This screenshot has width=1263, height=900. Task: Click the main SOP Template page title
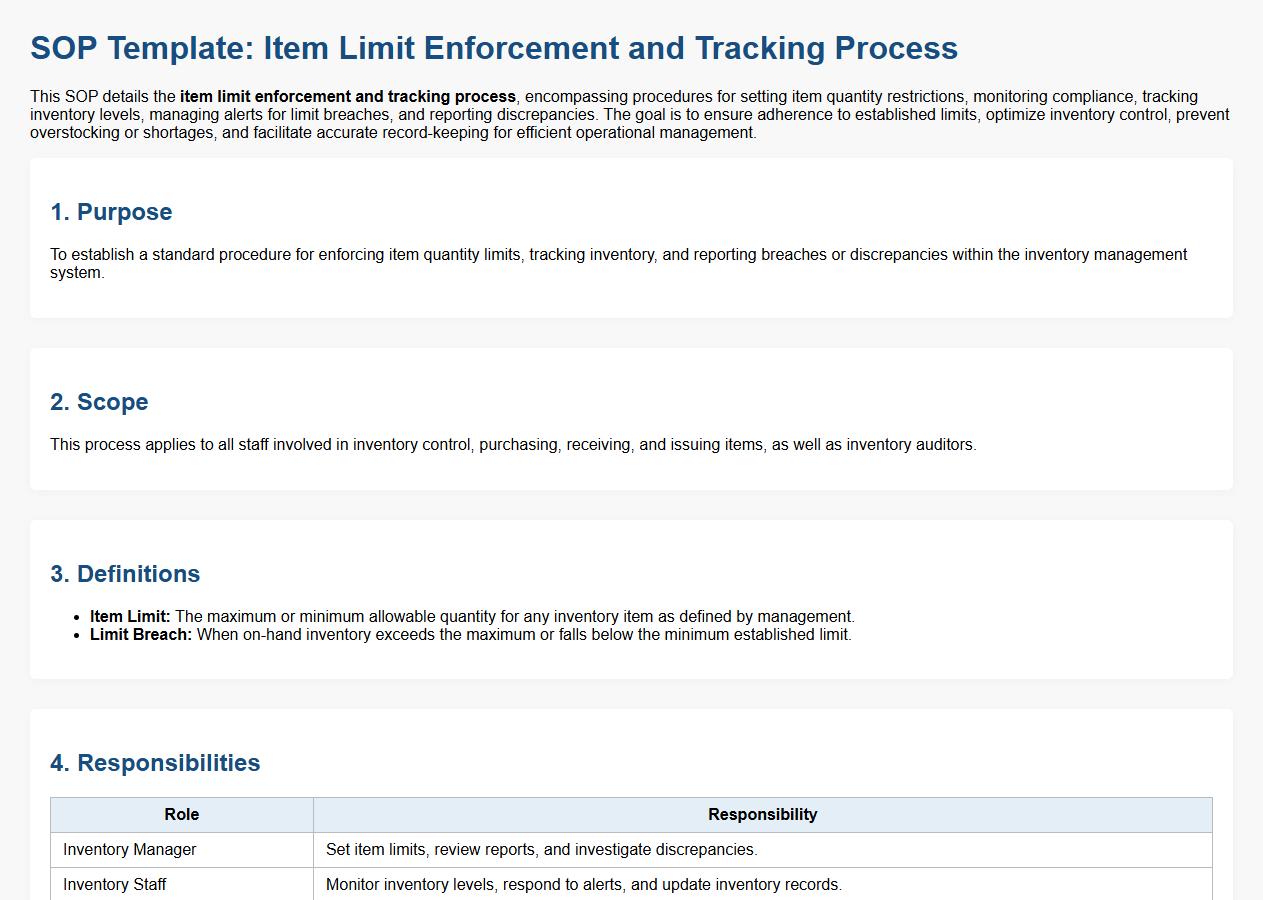click(494, 48)
